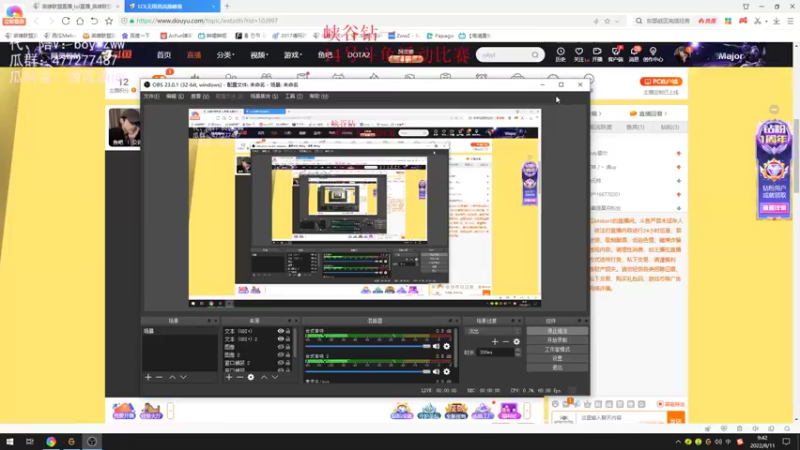Open Douyu 分类 navigation dropdown
800x450 pixels.
pyautogui.click(x=225, y=55)
